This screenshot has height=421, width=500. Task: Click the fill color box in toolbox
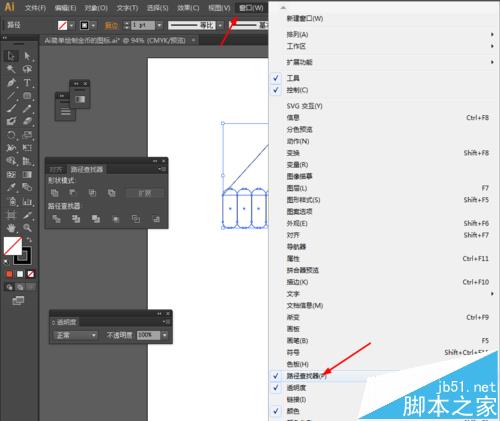click(x=13, y=246)
